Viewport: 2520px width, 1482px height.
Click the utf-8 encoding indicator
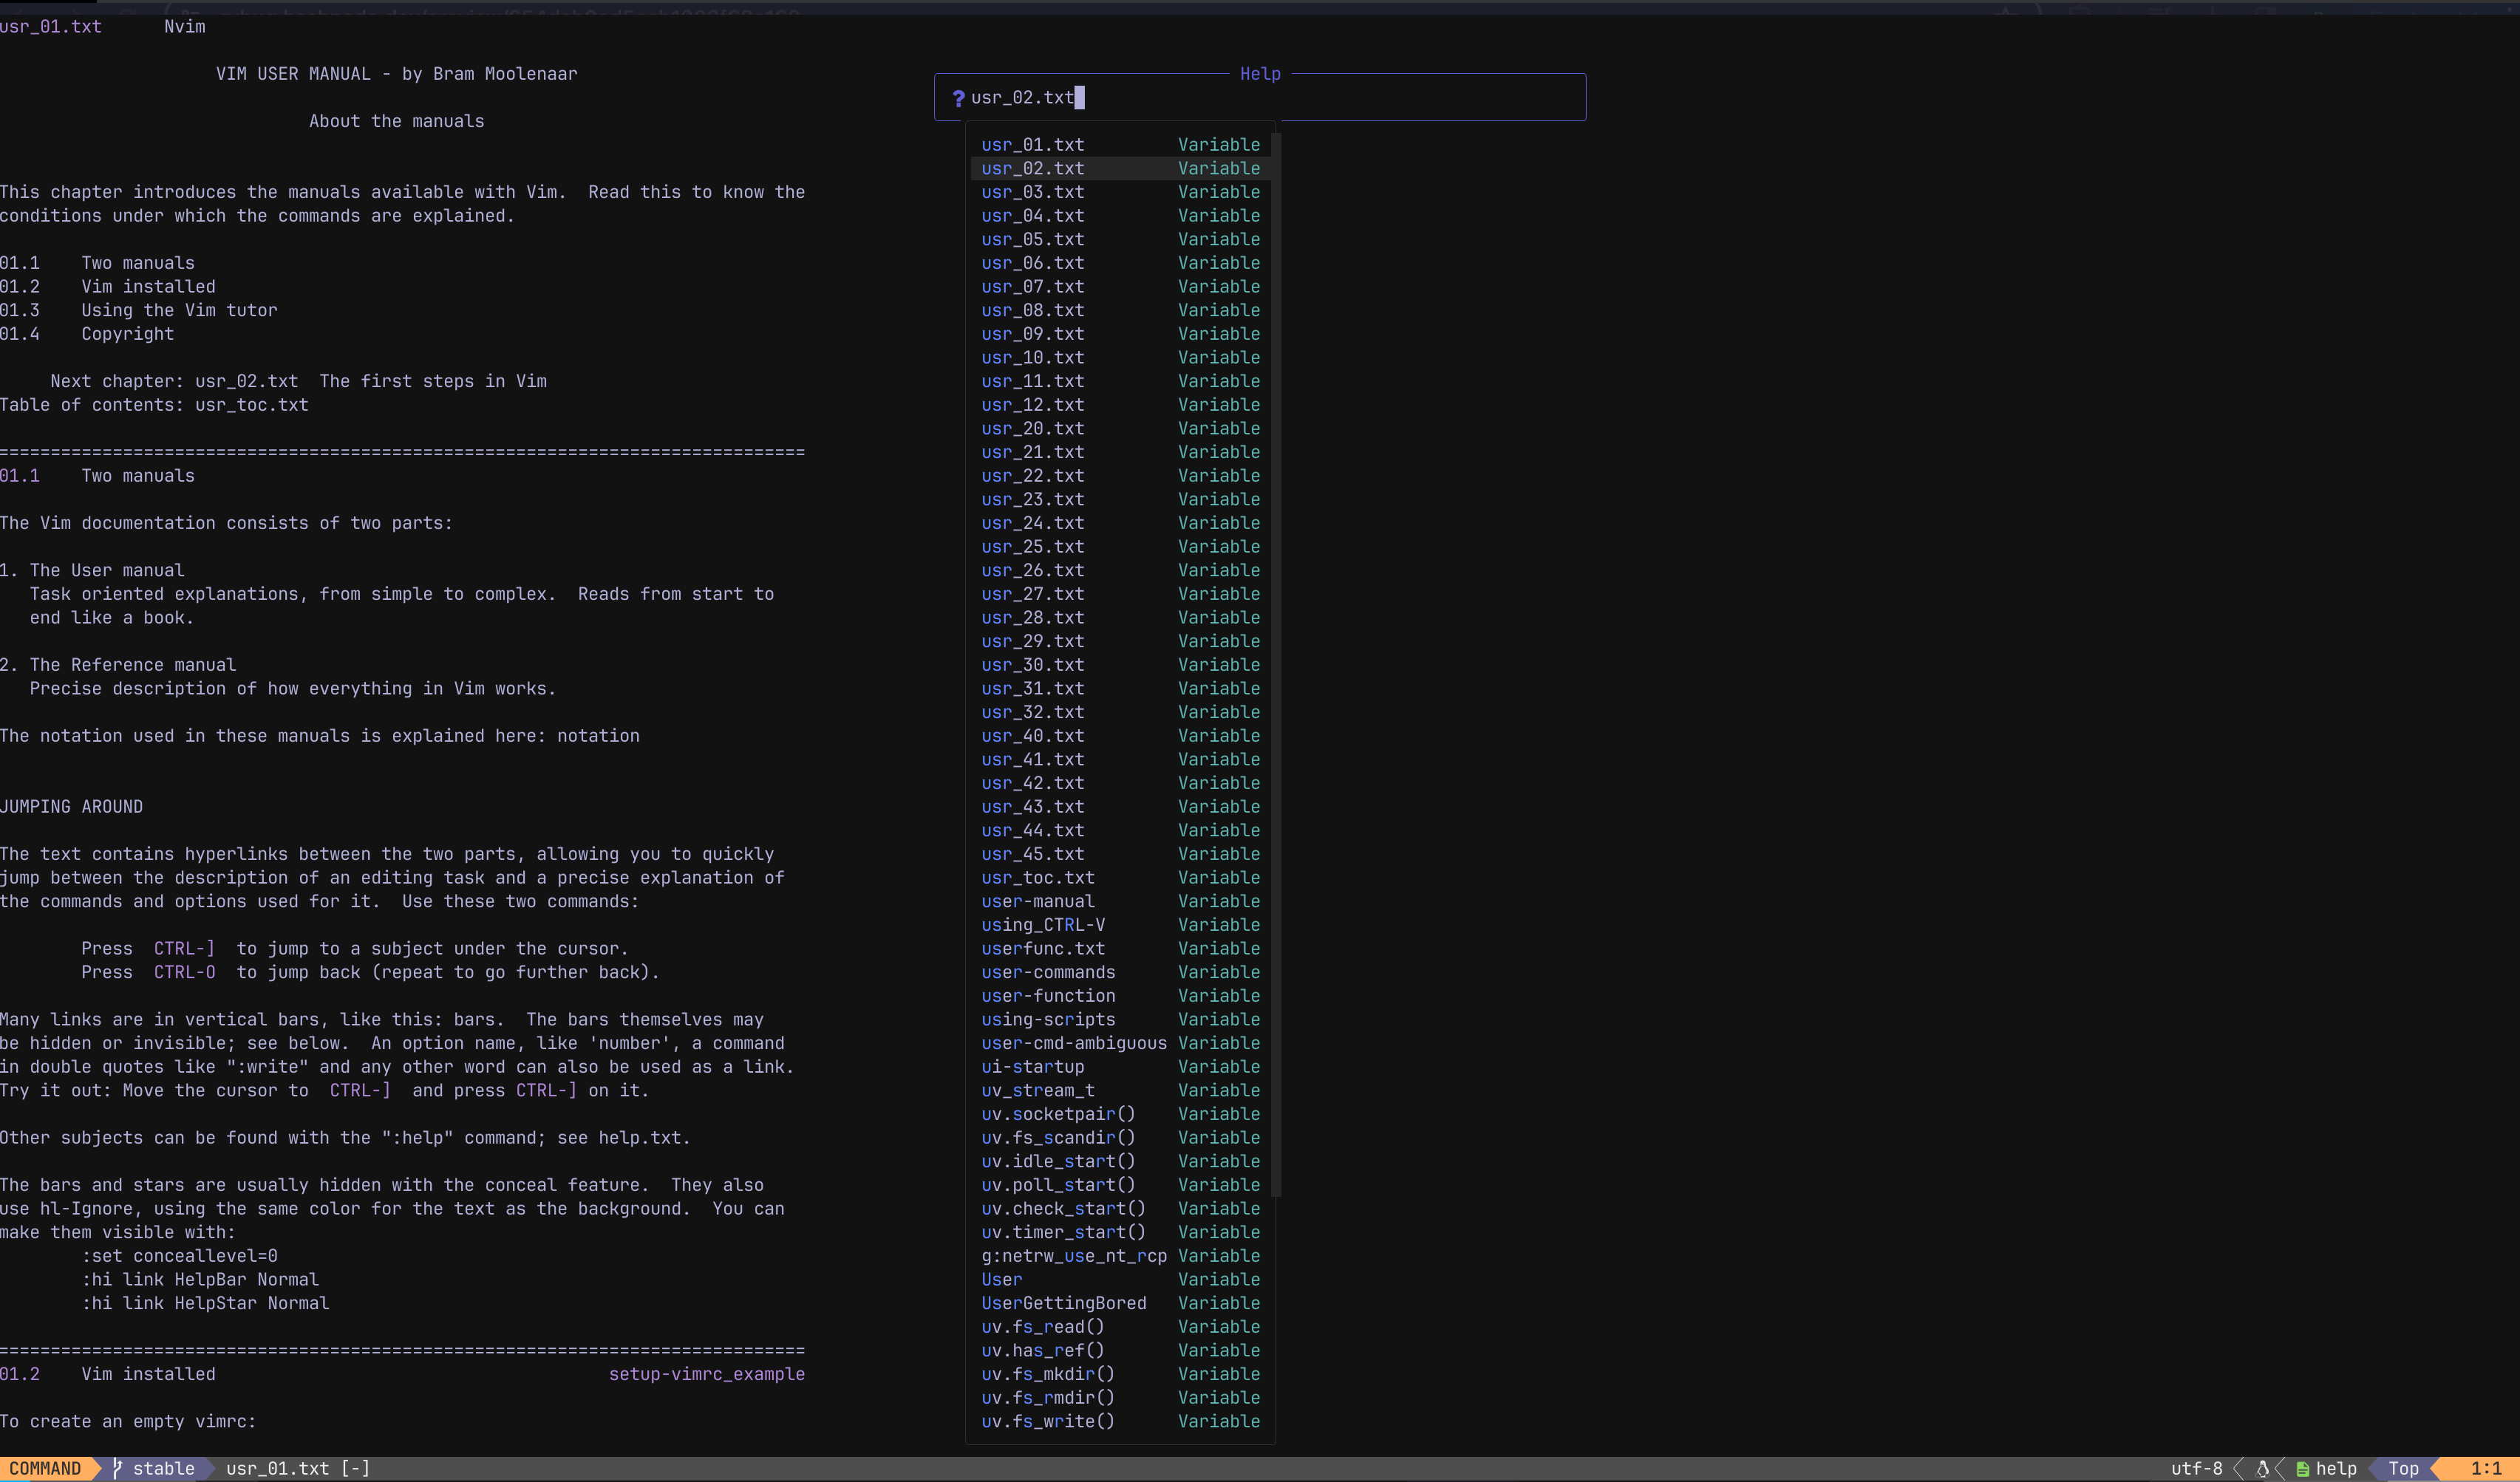pyautogui.click(x=2196, y=1468)
